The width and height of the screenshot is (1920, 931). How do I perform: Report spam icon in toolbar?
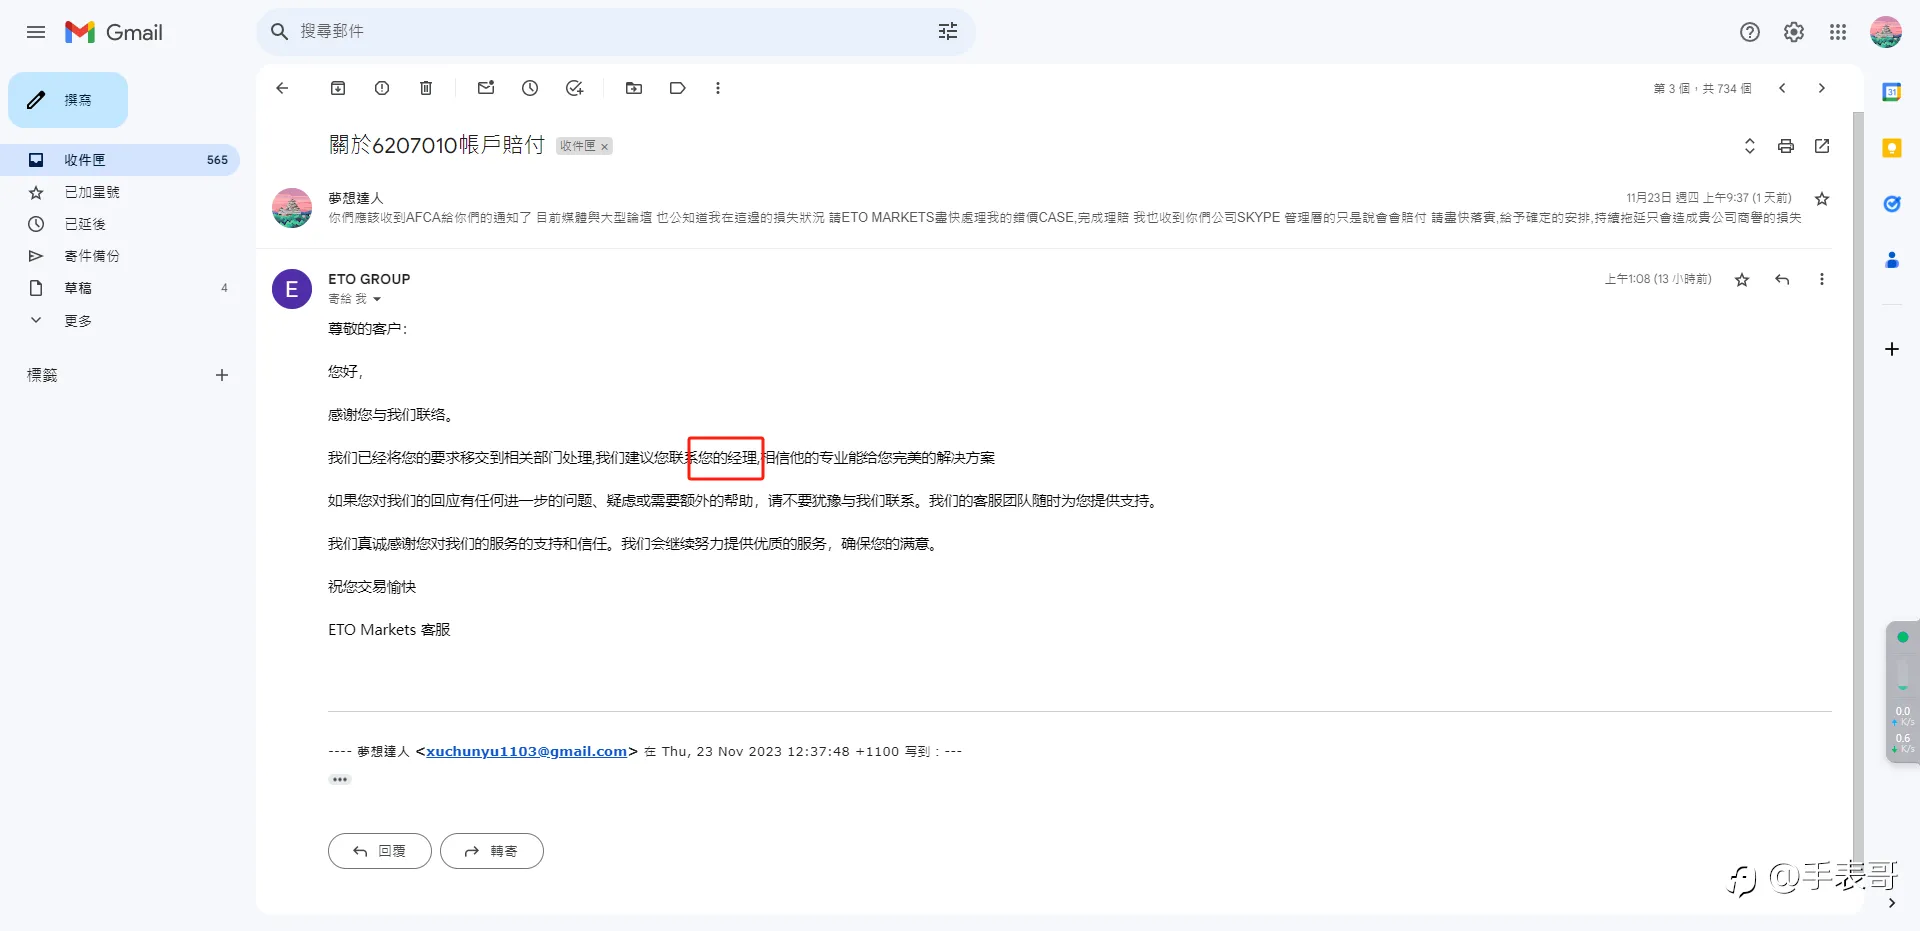(x=382, y=88)
